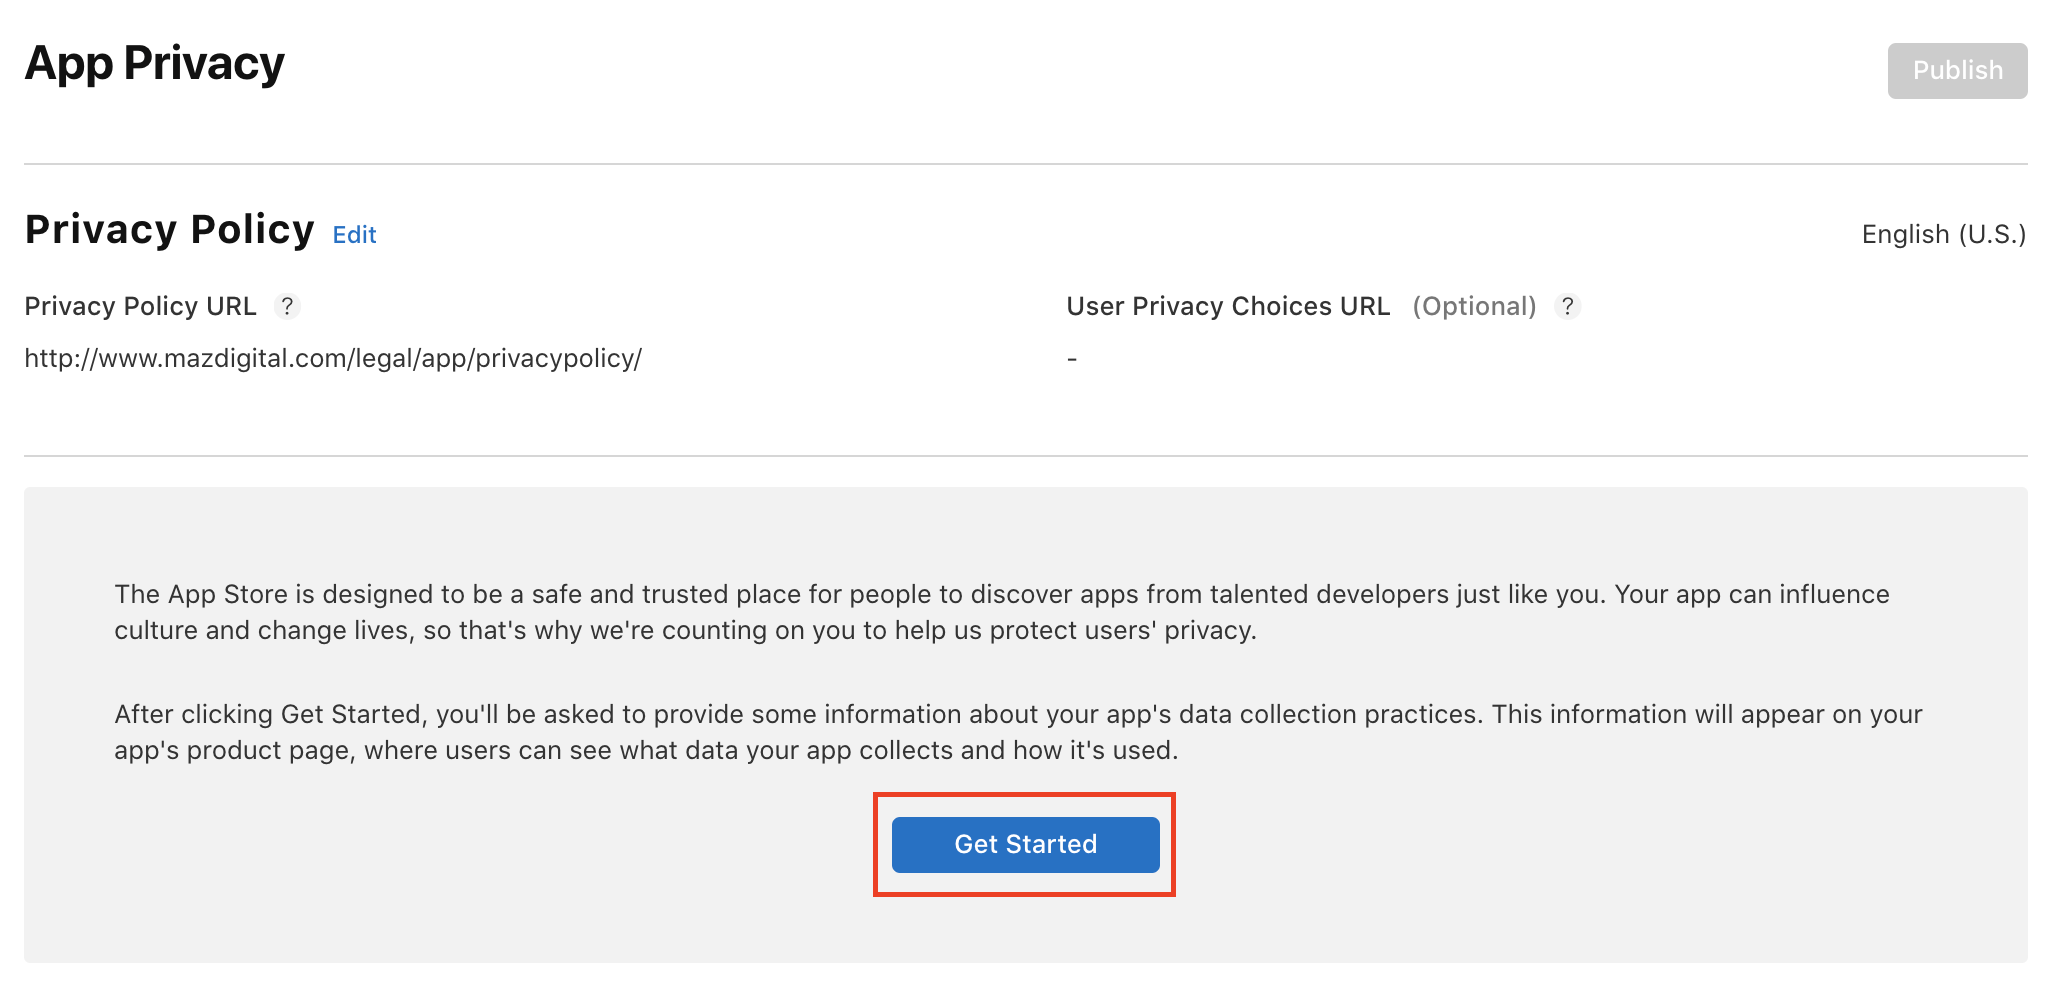Viewport: 2050px width, 988px height.
Task: Click the Privacy Policy URL label
Action: (140, 306)
